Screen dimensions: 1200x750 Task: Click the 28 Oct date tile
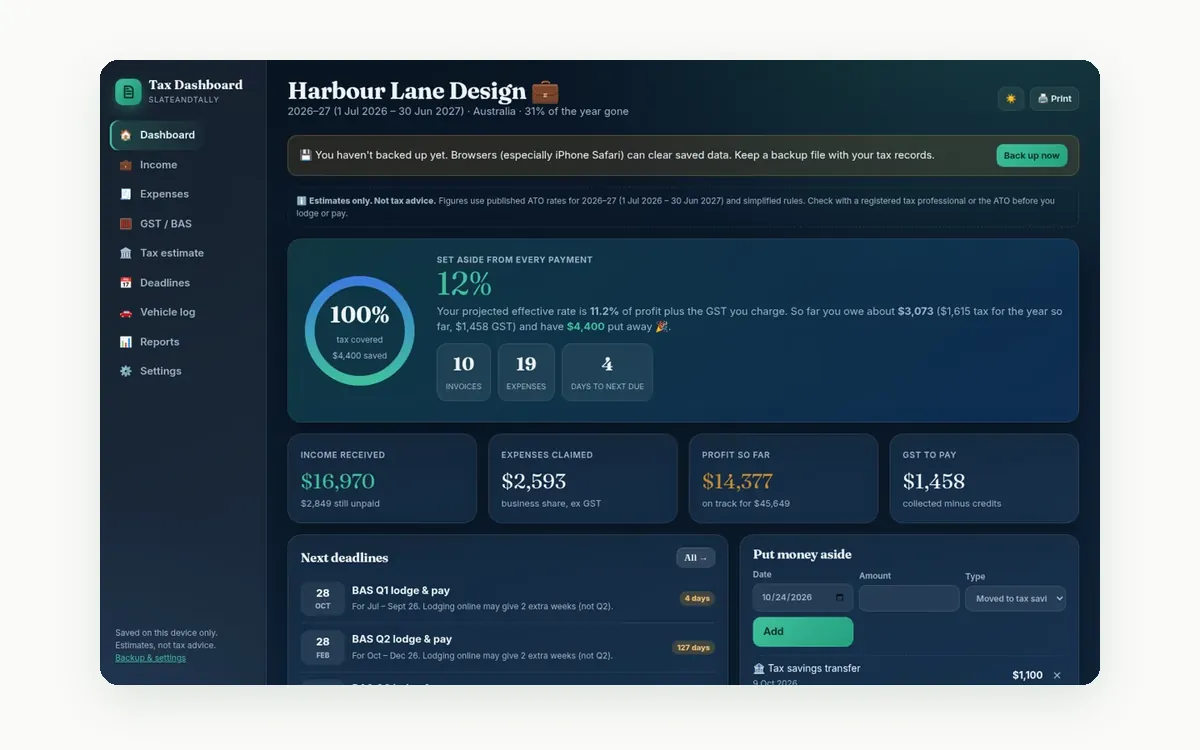point(323,599)
